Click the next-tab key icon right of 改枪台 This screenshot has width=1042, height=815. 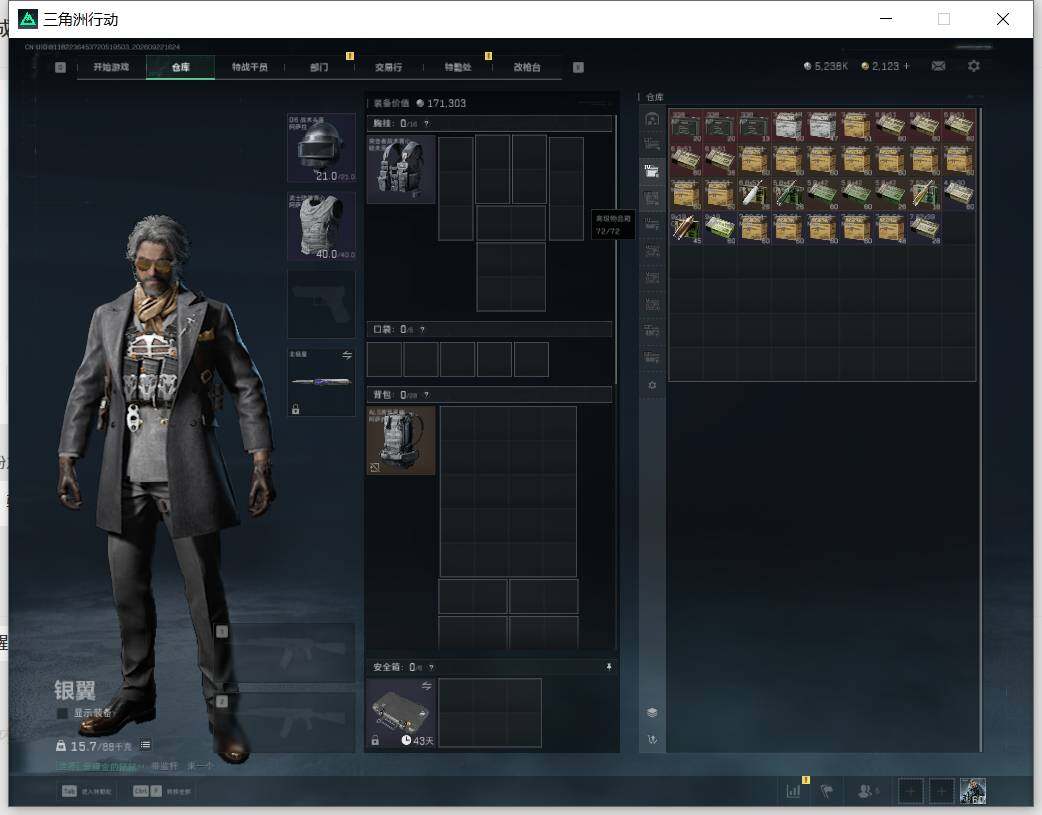point(578,67)
